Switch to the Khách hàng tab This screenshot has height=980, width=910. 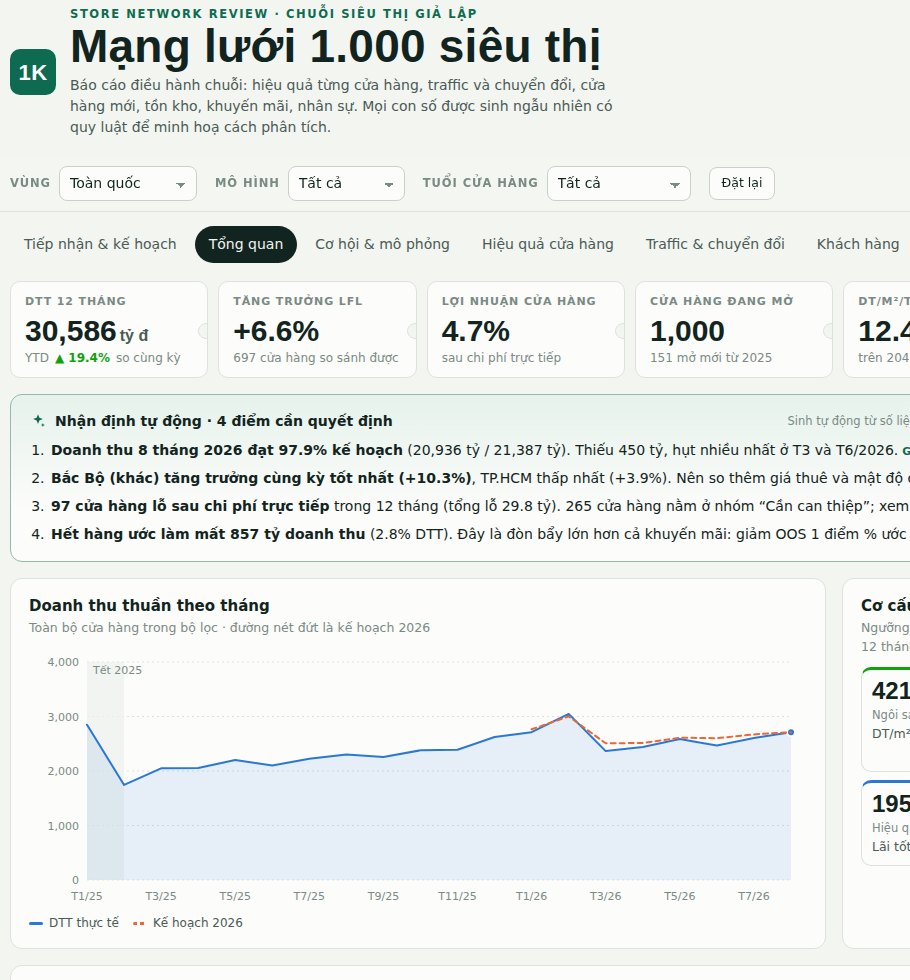click(858, 244)
